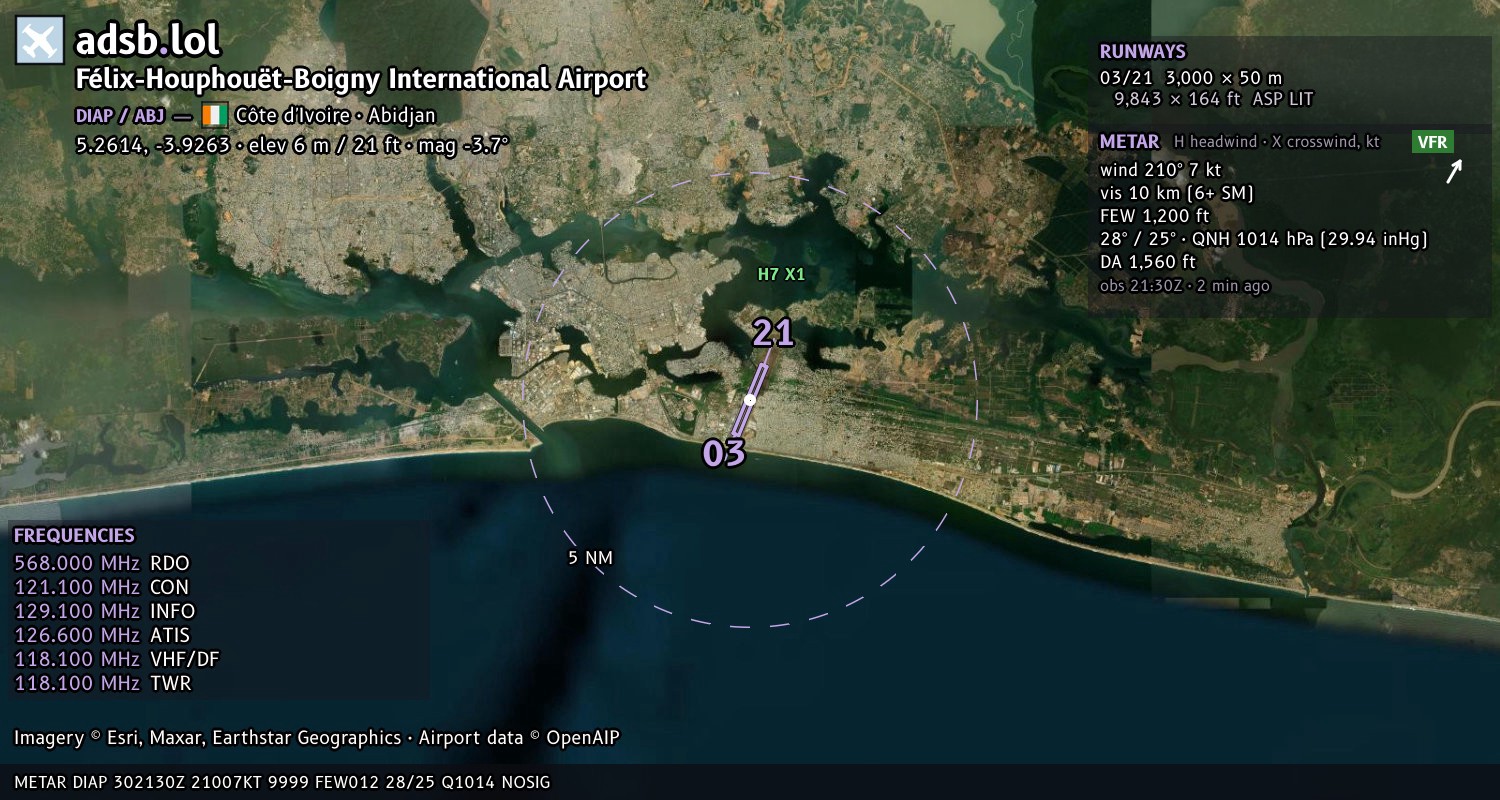Click the wind direction arrow icon
The height and width of the screenshot is (800, 1500).
(x=1454, y=172)
